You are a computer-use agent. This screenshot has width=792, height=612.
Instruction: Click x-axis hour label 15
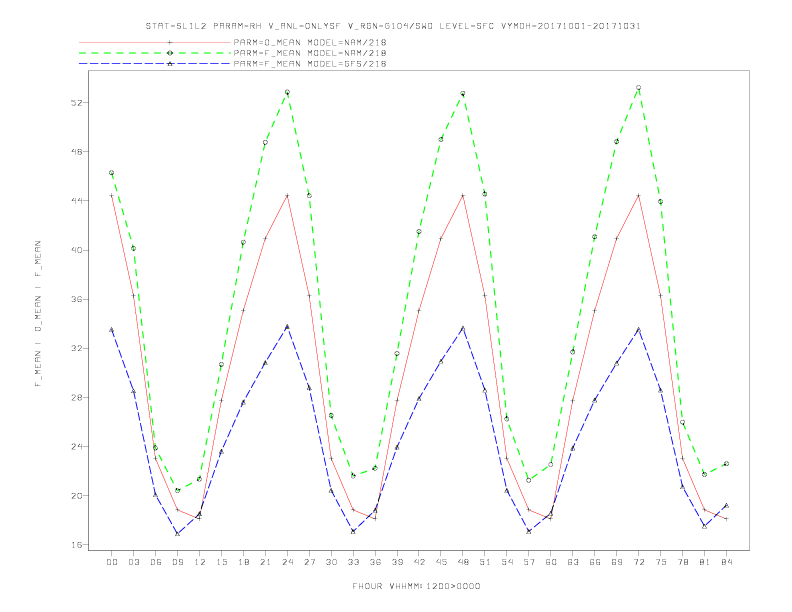tap(221, 562)
